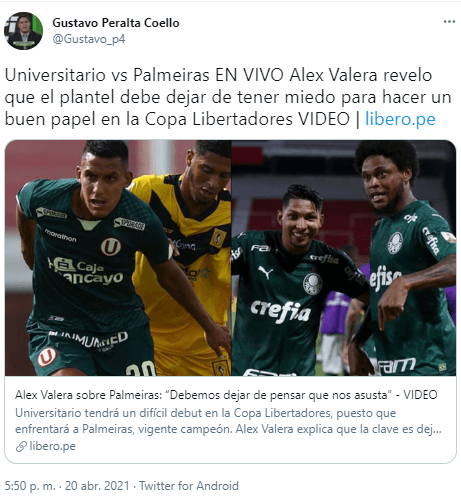Open the Palmeiras players photo in card
The image size is (461, 501).
[x=343, y=258]
